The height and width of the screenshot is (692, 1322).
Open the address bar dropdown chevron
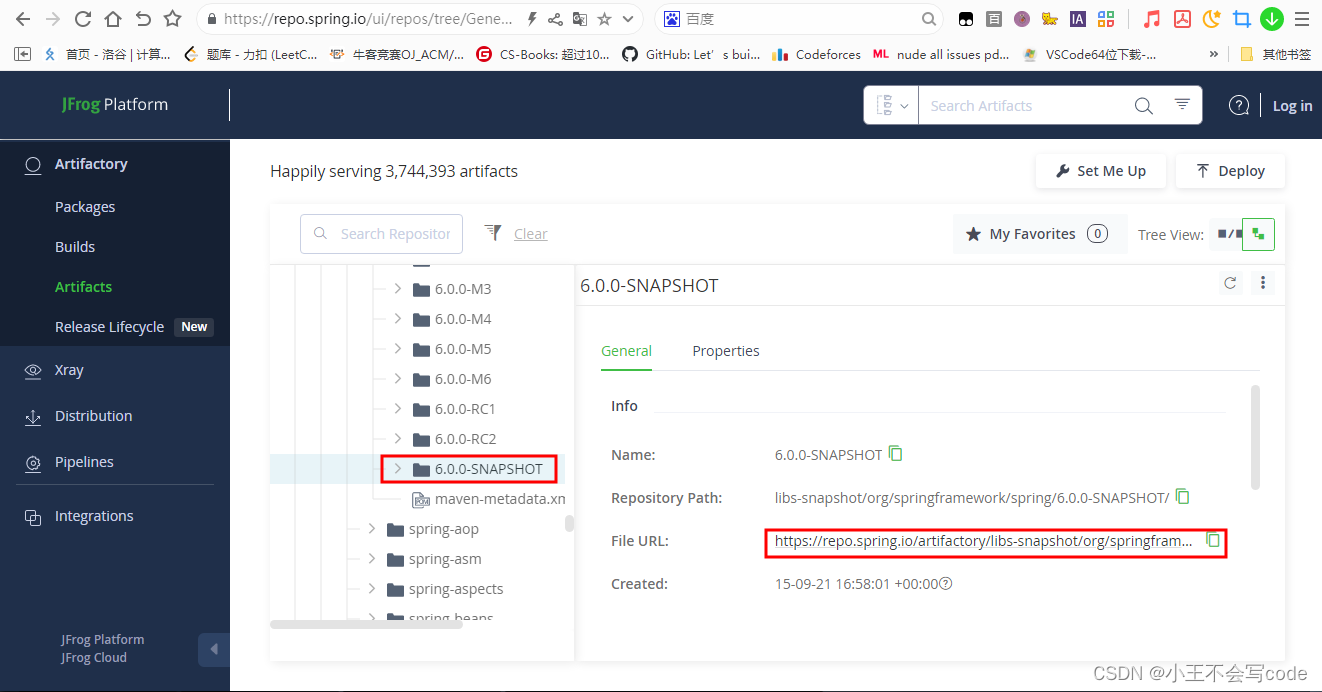click(x=628, y=19)
